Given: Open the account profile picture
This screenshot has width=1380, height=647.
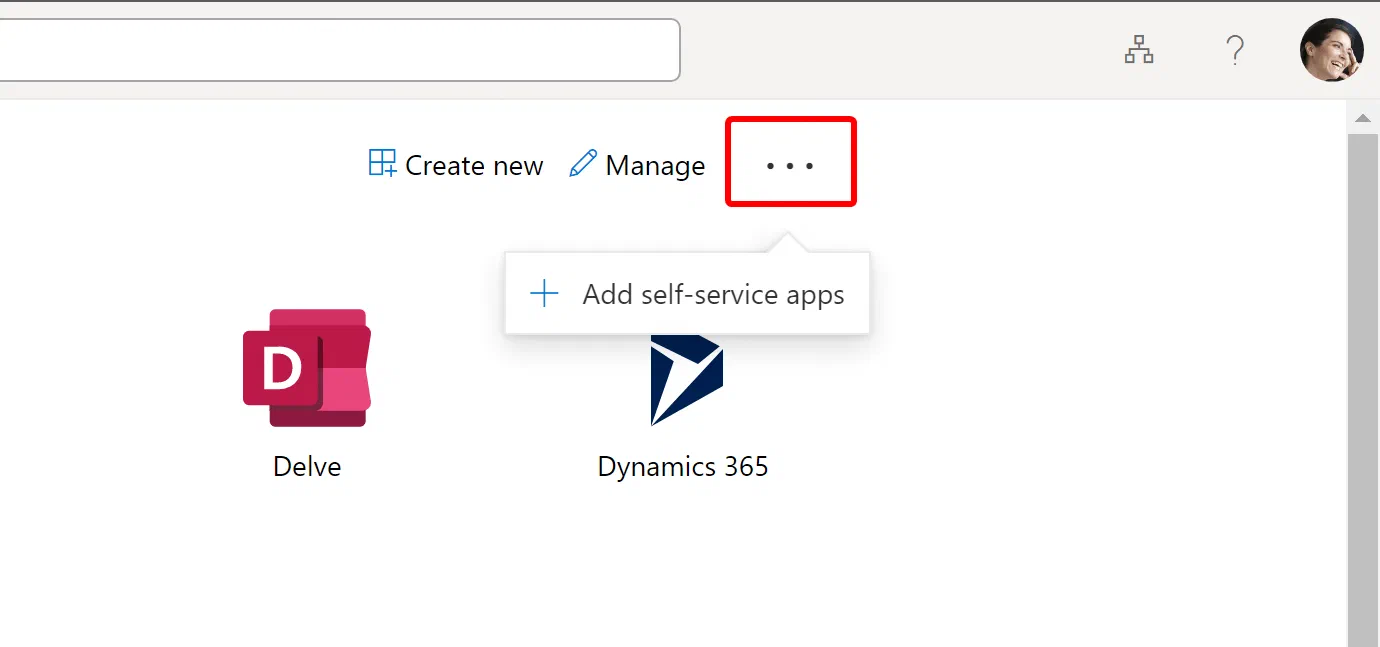Looking at the screenshot, I should point(1331,49).
